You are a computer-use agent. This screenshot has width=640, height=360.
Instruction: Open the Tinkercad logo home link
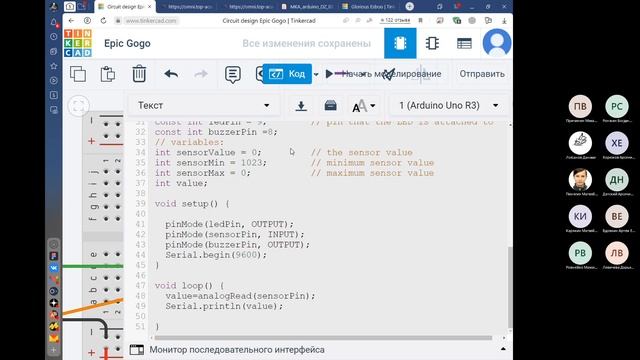(x=78, y=43)
